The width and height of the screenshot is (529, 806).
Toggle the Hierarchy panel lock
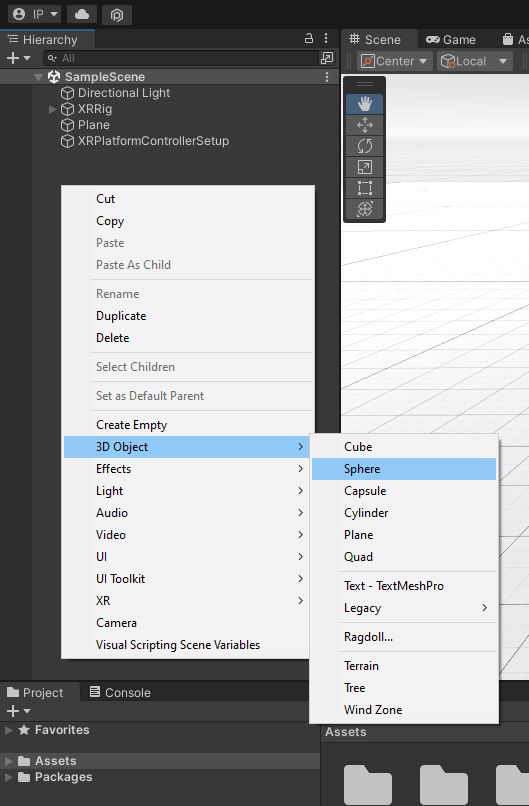(309, 39)
